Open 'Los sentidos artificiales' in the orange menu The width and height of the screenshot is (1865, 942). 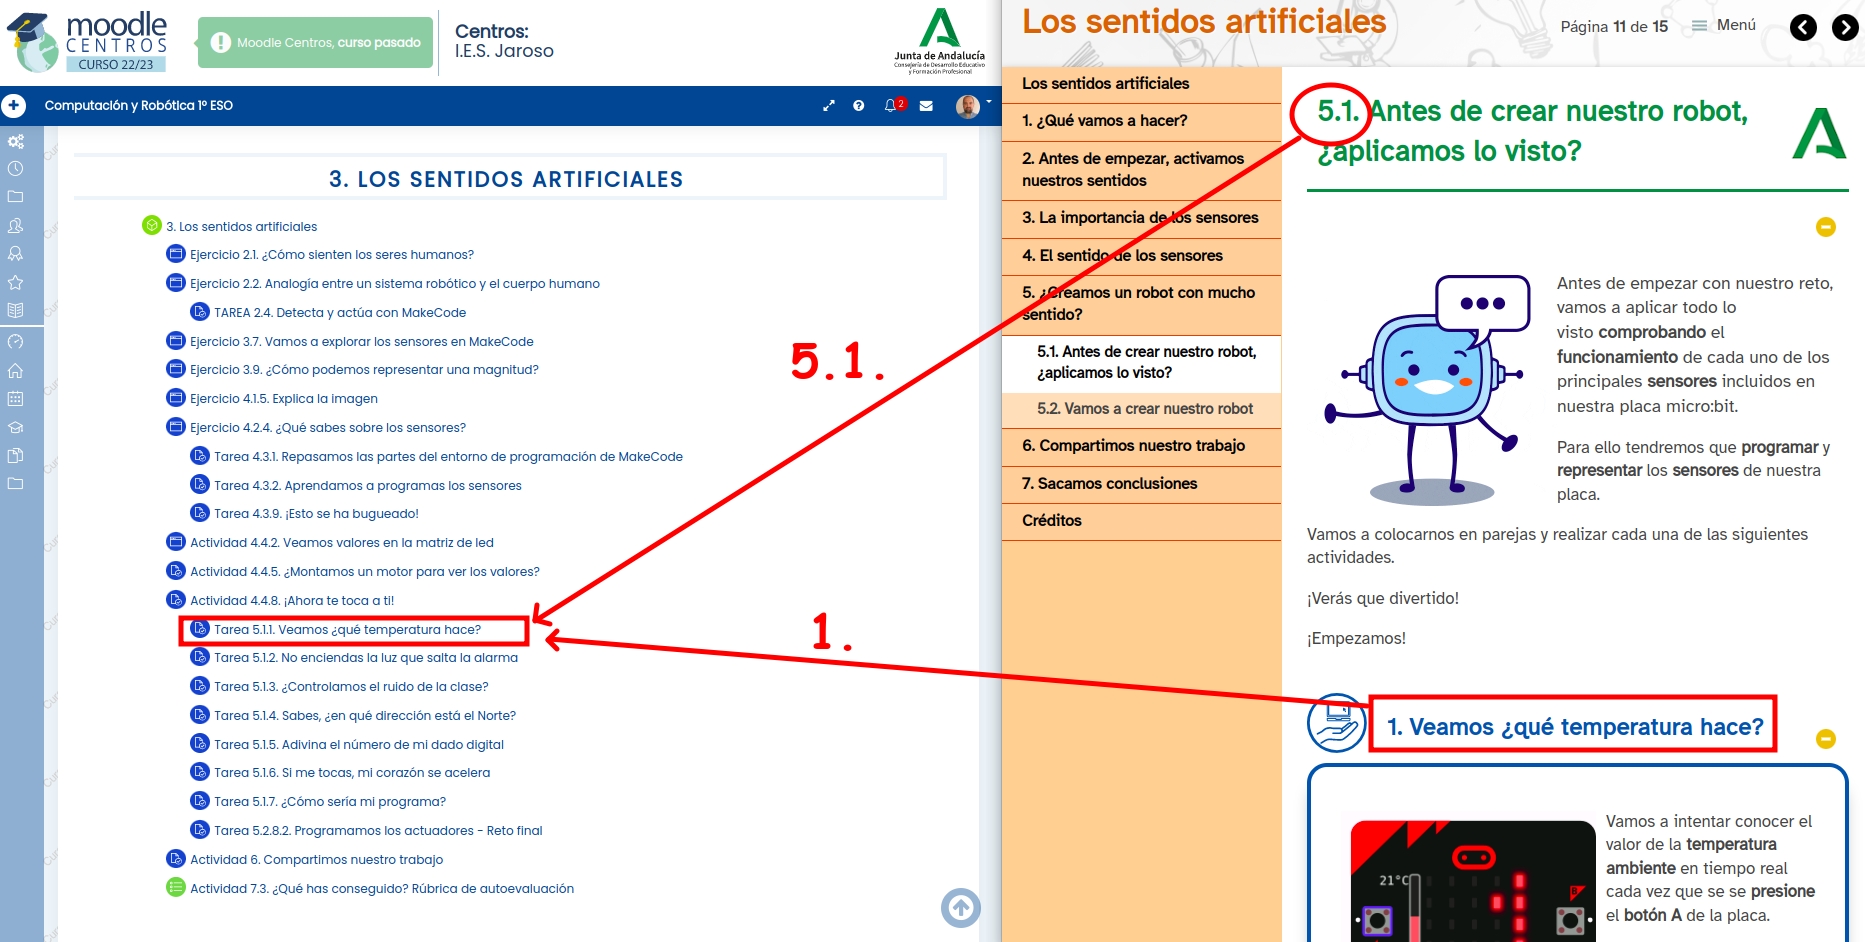coord(1141,84)
